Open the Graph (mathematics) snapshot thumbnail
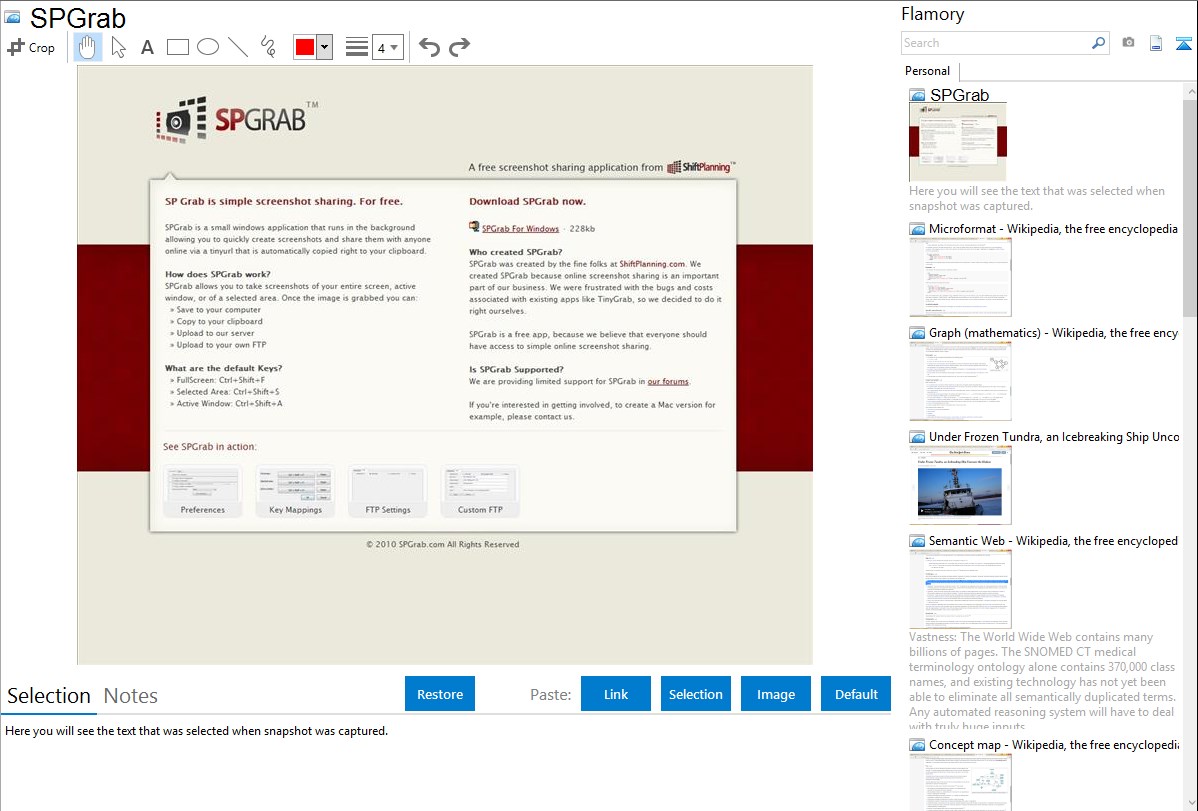1198x811 pixels. 960,381
